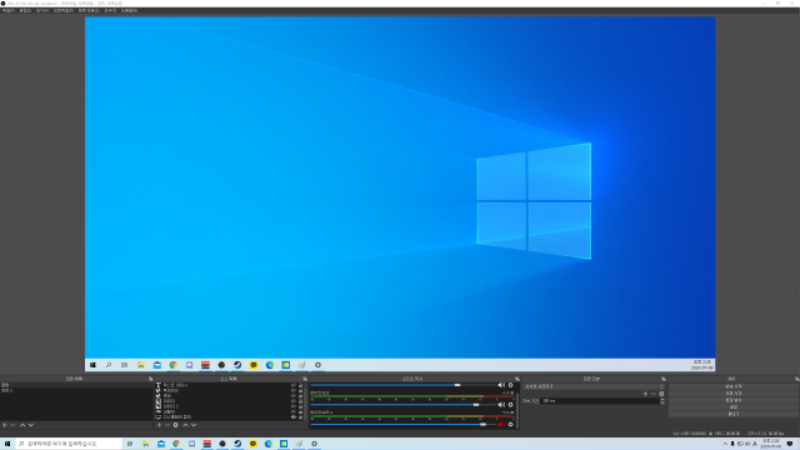Open settings gear of the top mixer channel
800x450 pixels.
510,385
